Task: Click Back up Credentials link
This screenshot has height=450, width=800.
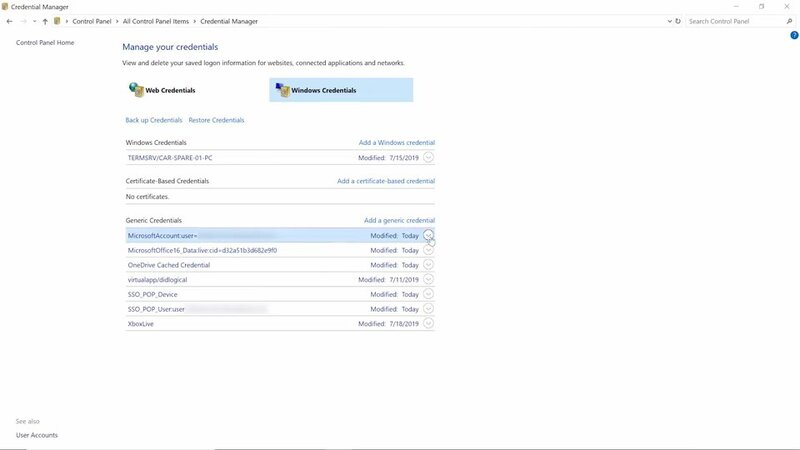Action: coord(154,120)
